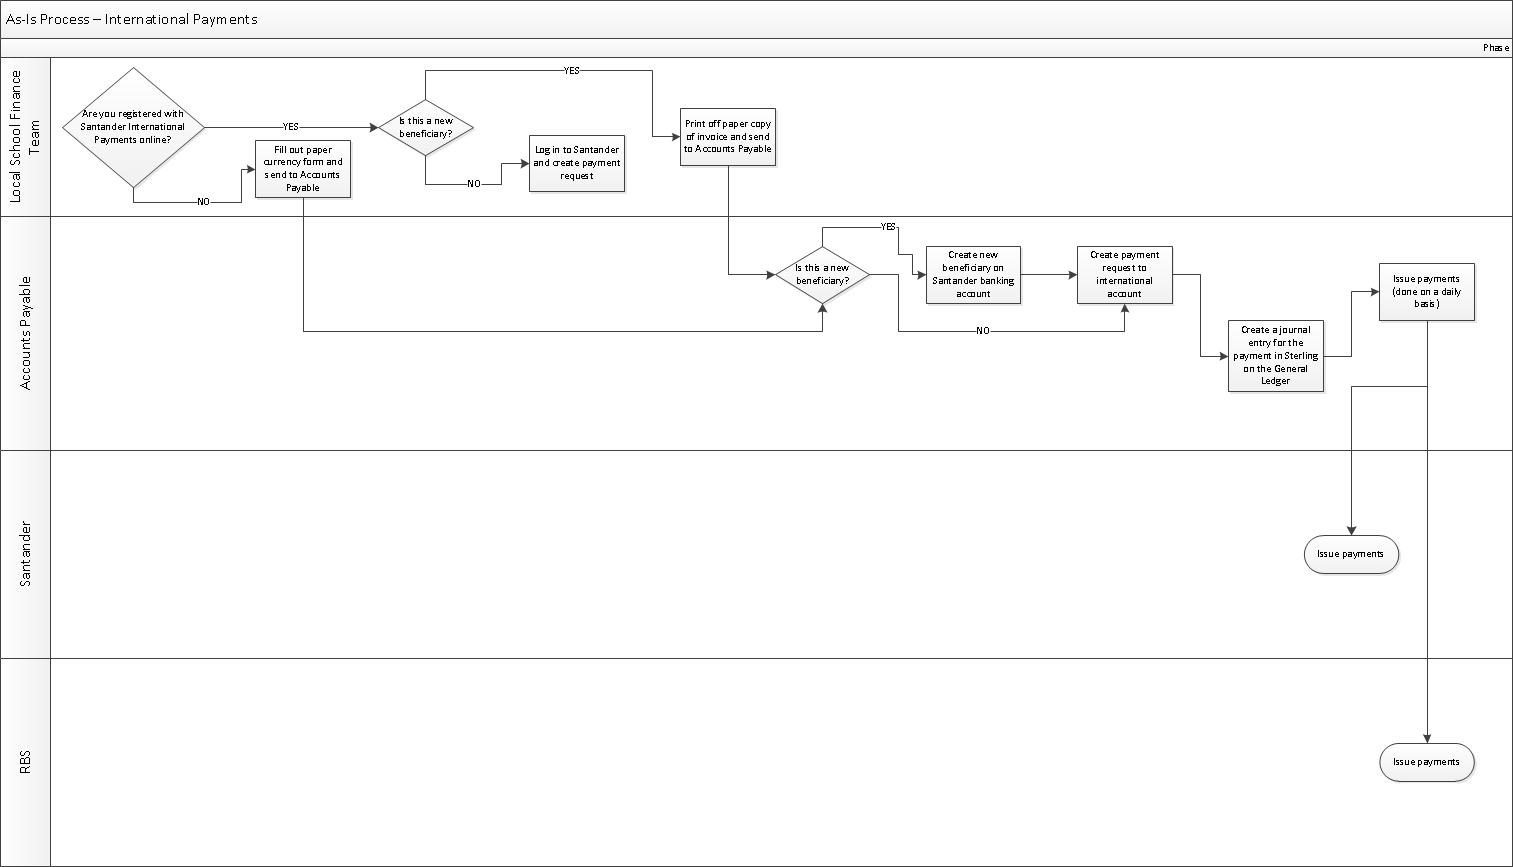Image resolution: width=1513 pixels, height=867 pixels.
Task: Select the 'Local School Finance Team' swimlane header
Action: pos(25,136)
